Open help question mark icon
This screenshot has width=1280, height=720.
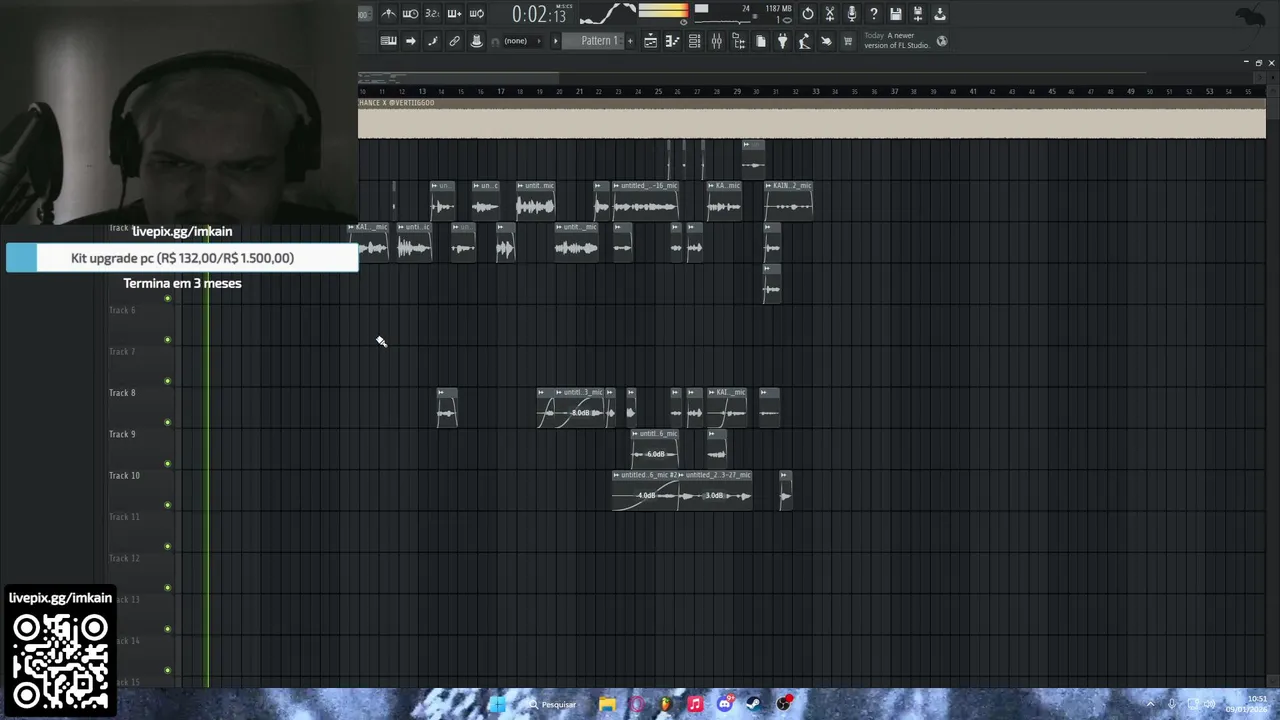[x=874, y=14]
